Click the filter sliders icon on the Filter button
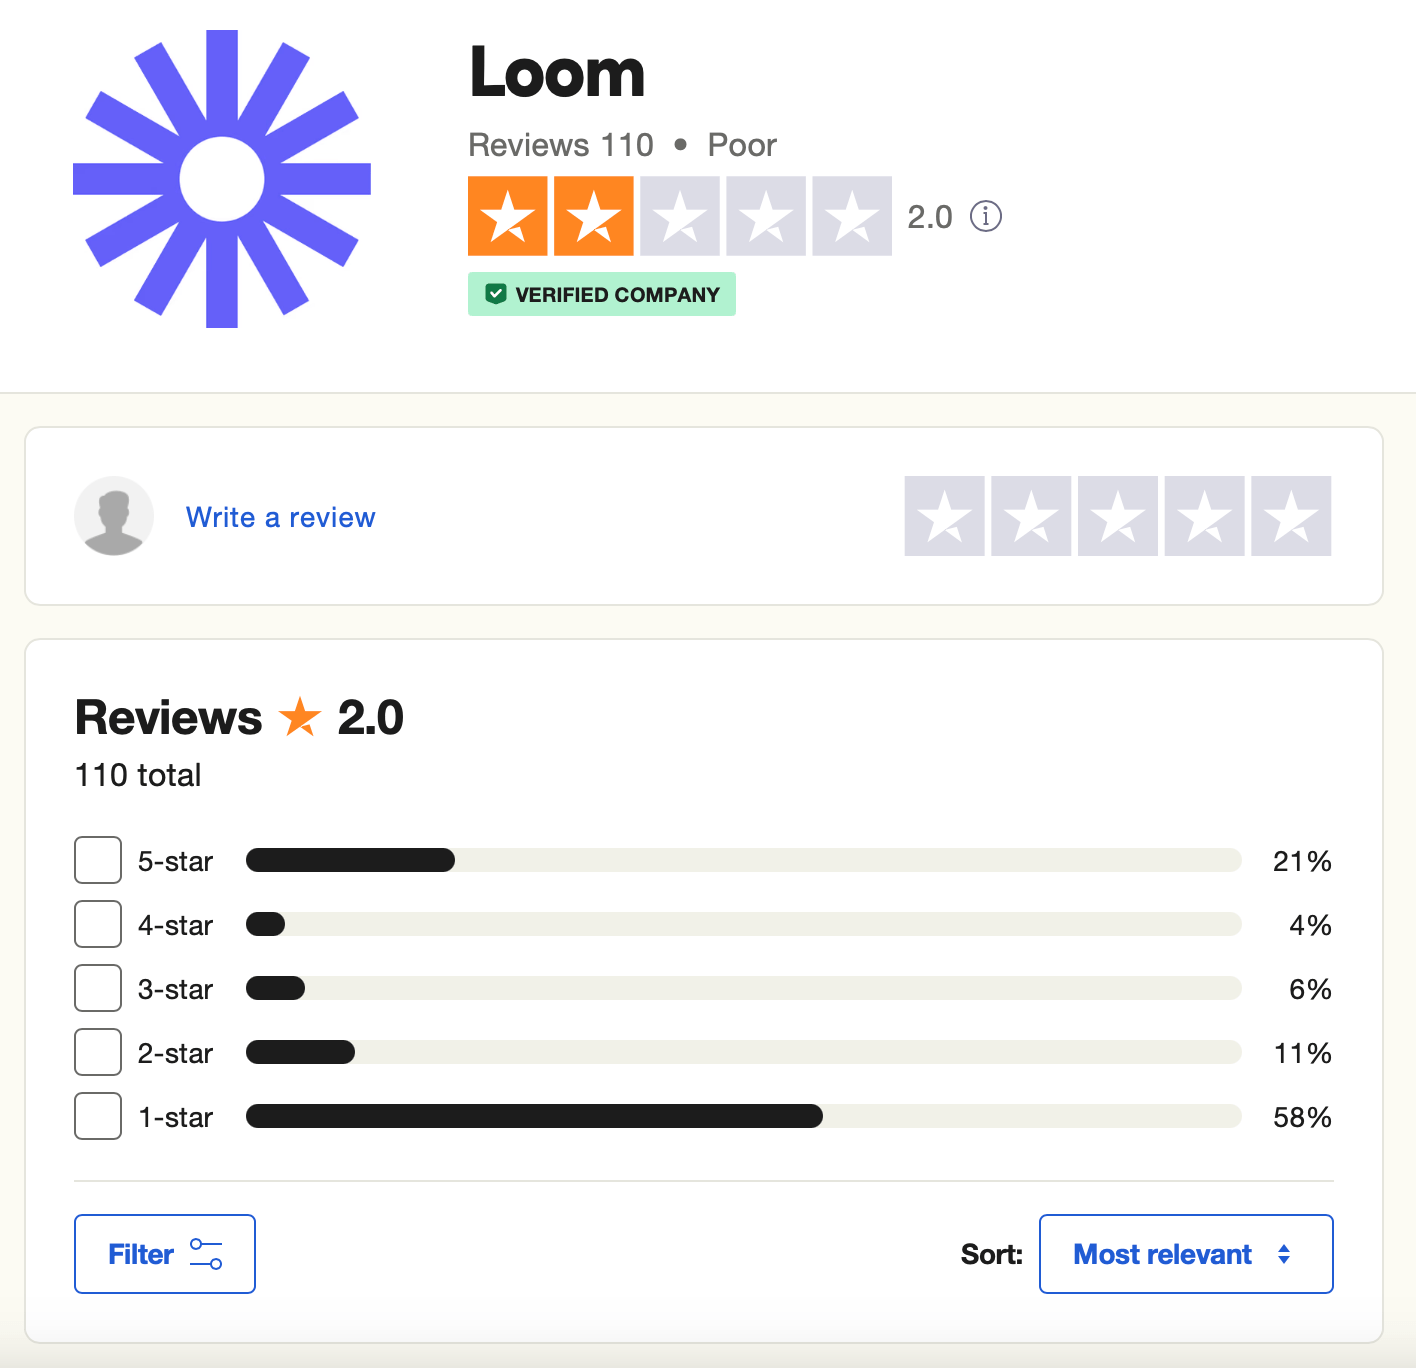This screenshot has height=1368, width=1416. tap(206, 1254)
